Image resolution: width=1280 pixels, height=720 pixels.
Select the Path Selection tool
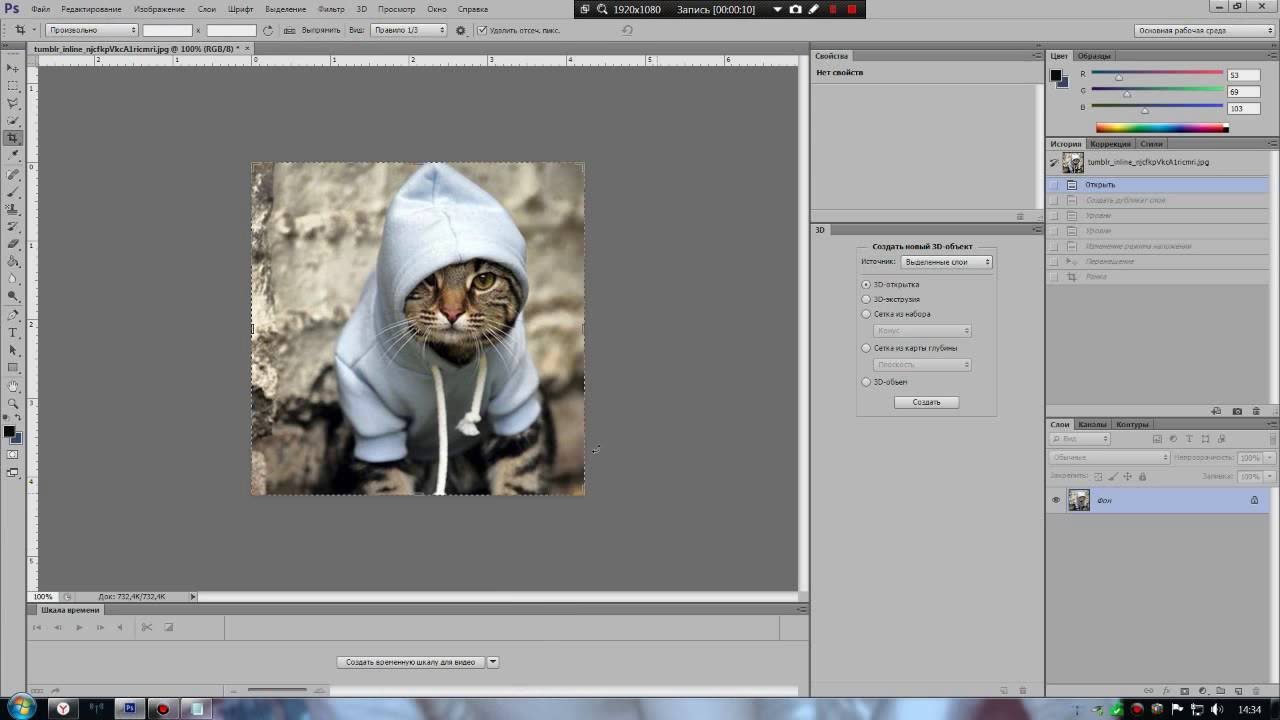(13, 350)
